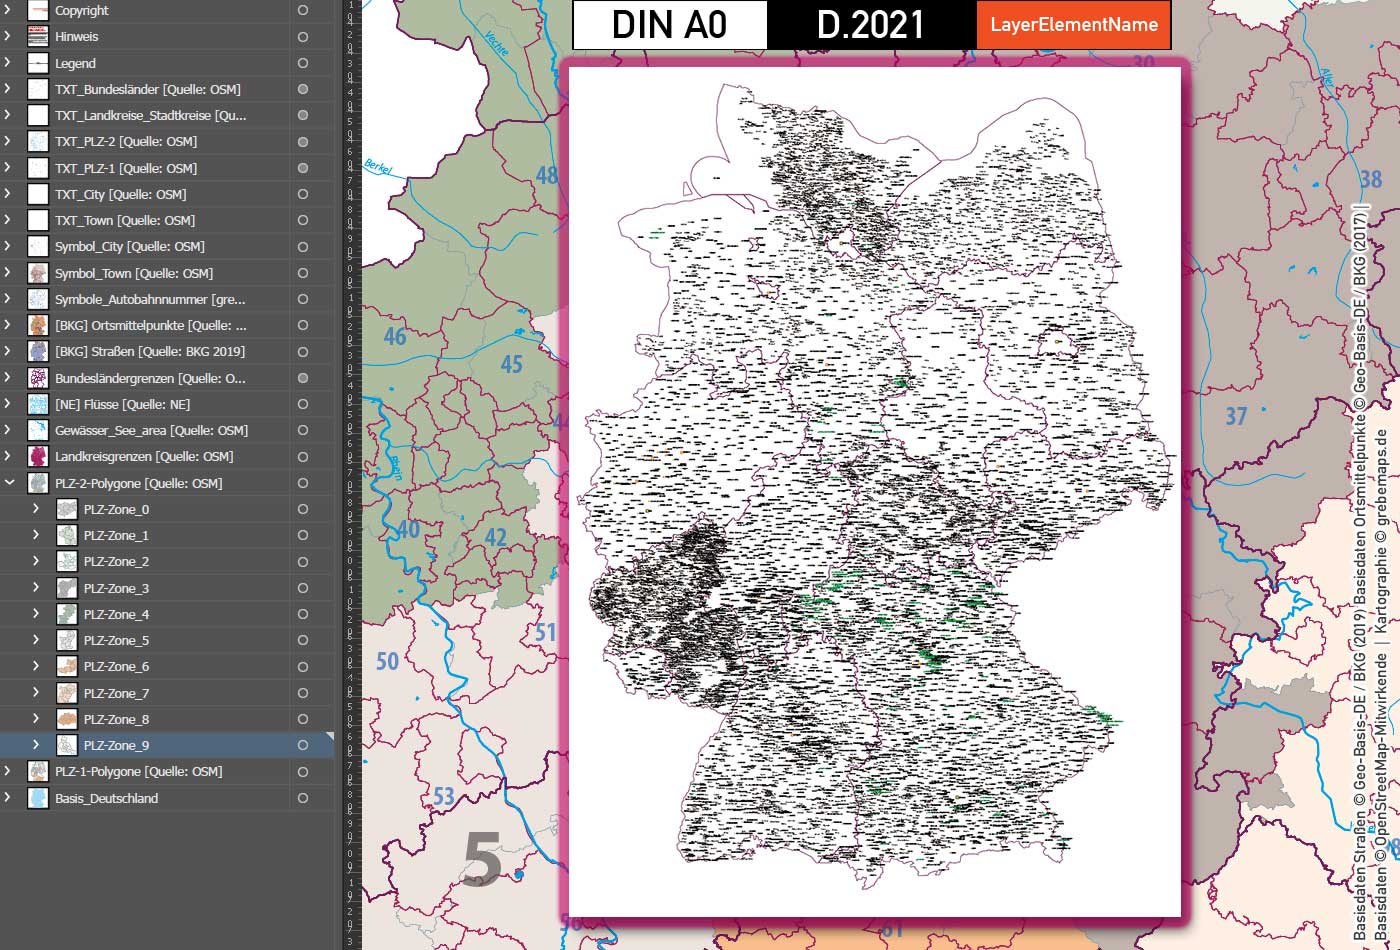The image size is (1400, 950).
Task: Click the [NE] Flüsse layer thumbnail
Action: pyautogui.click(x=36, y=404)
